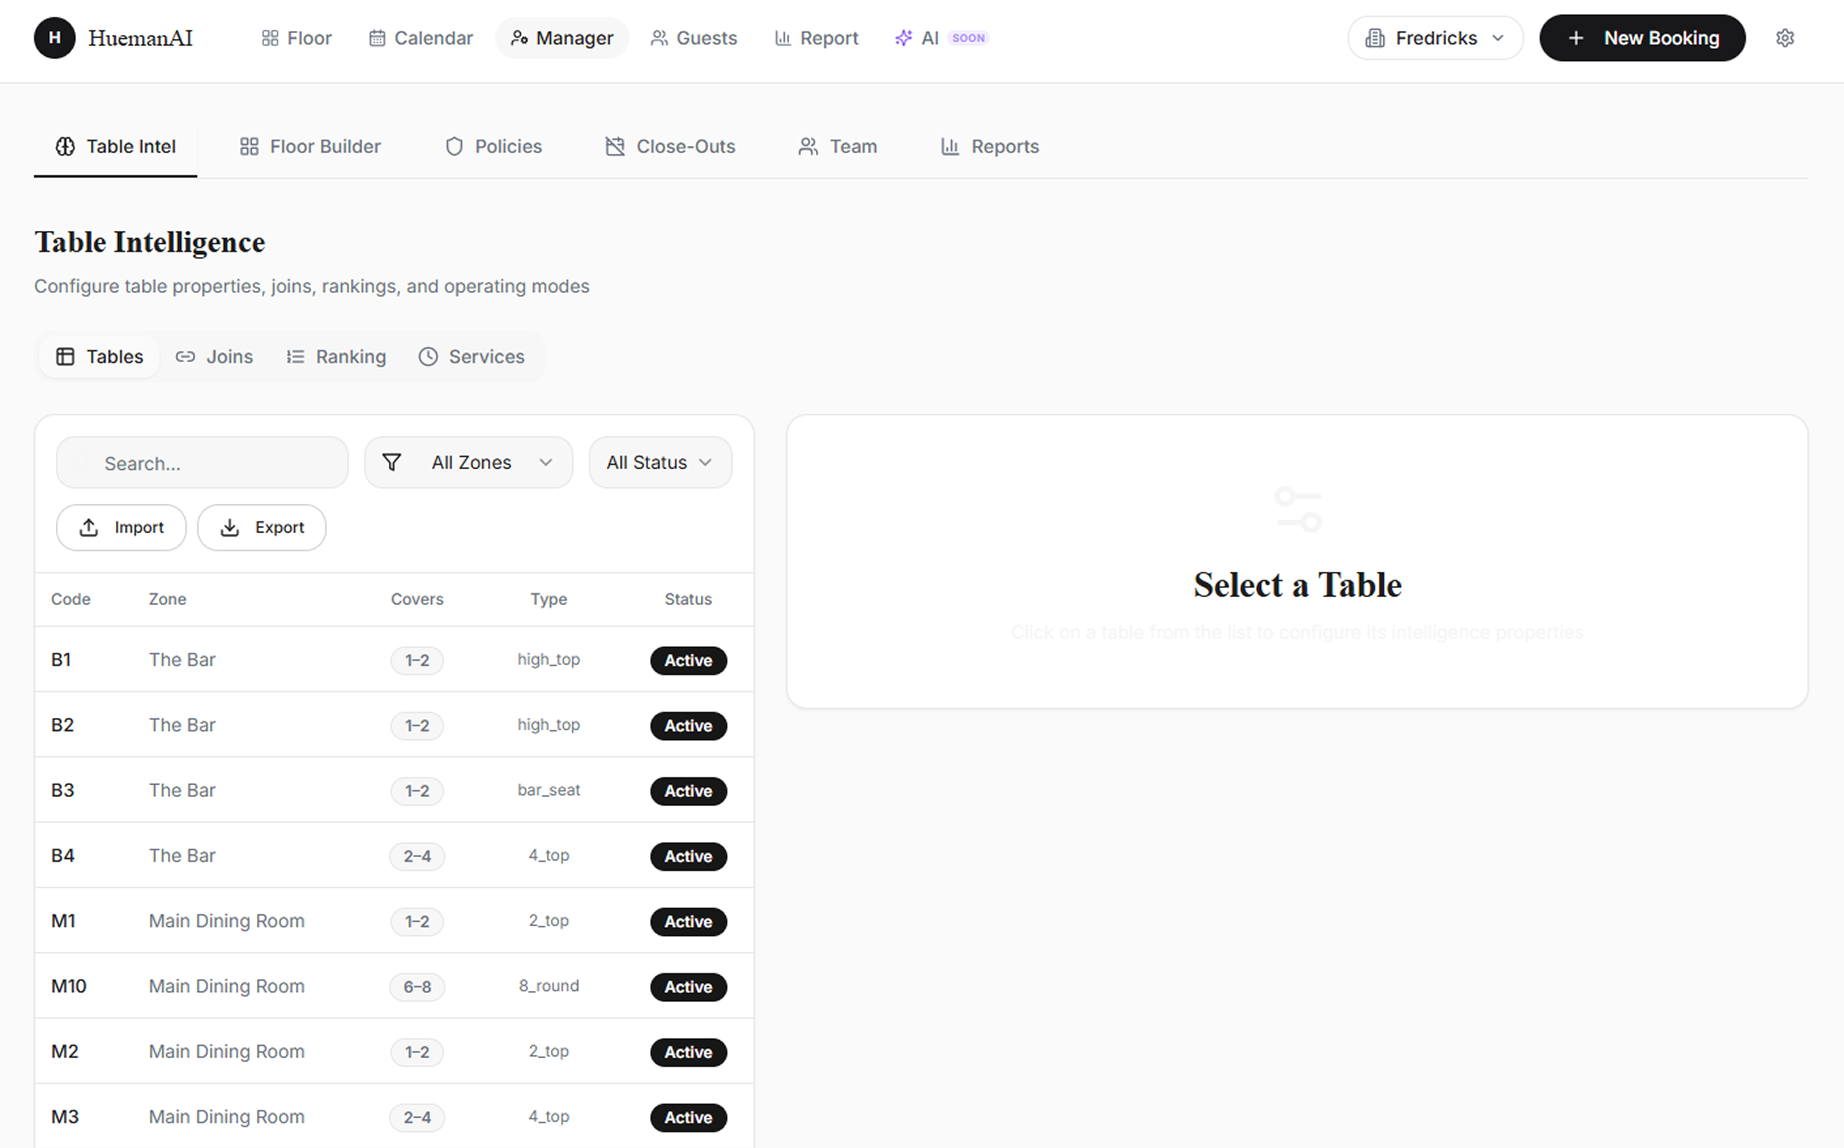
Task: Click the Import upload icon
Action: pyautogui.click(x=89, y=527)
